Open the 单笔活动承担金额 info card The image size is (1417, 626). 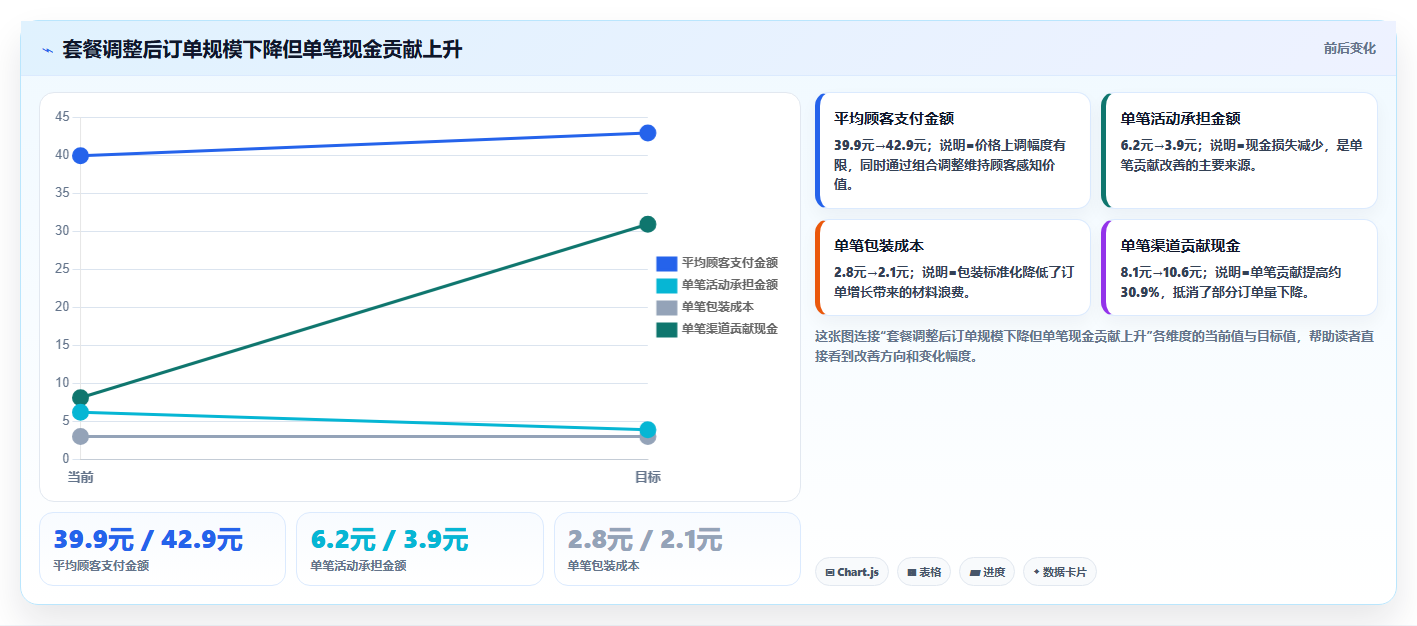pos(1239,150)
